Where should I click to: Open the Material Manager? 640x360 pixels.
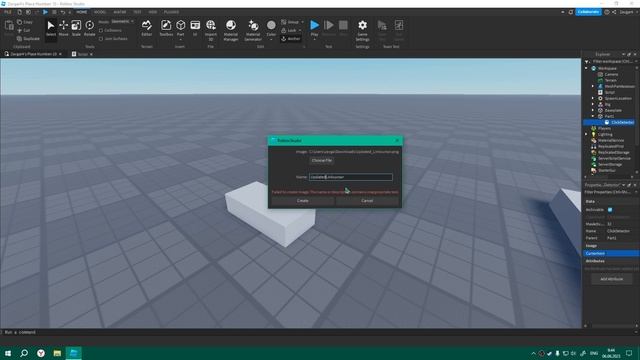click(x=231, y=30)
